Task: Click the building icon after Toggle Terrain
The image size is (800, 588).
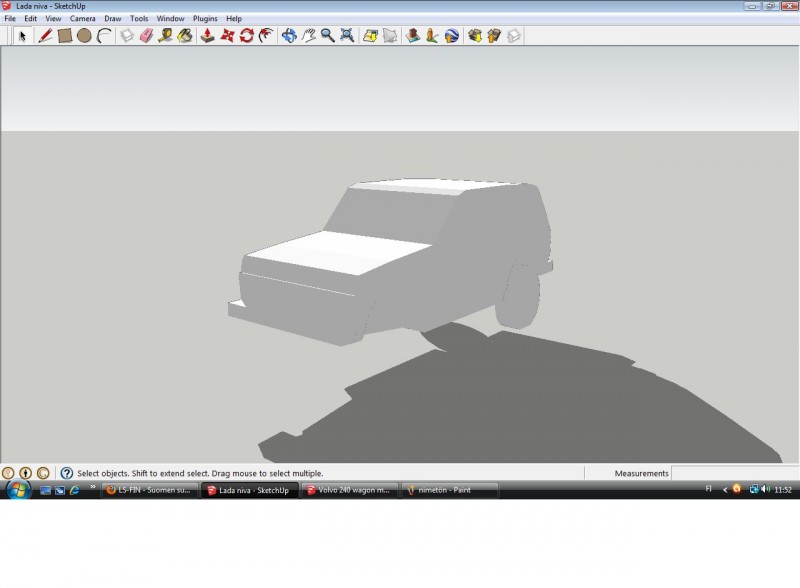Action: 412,36
